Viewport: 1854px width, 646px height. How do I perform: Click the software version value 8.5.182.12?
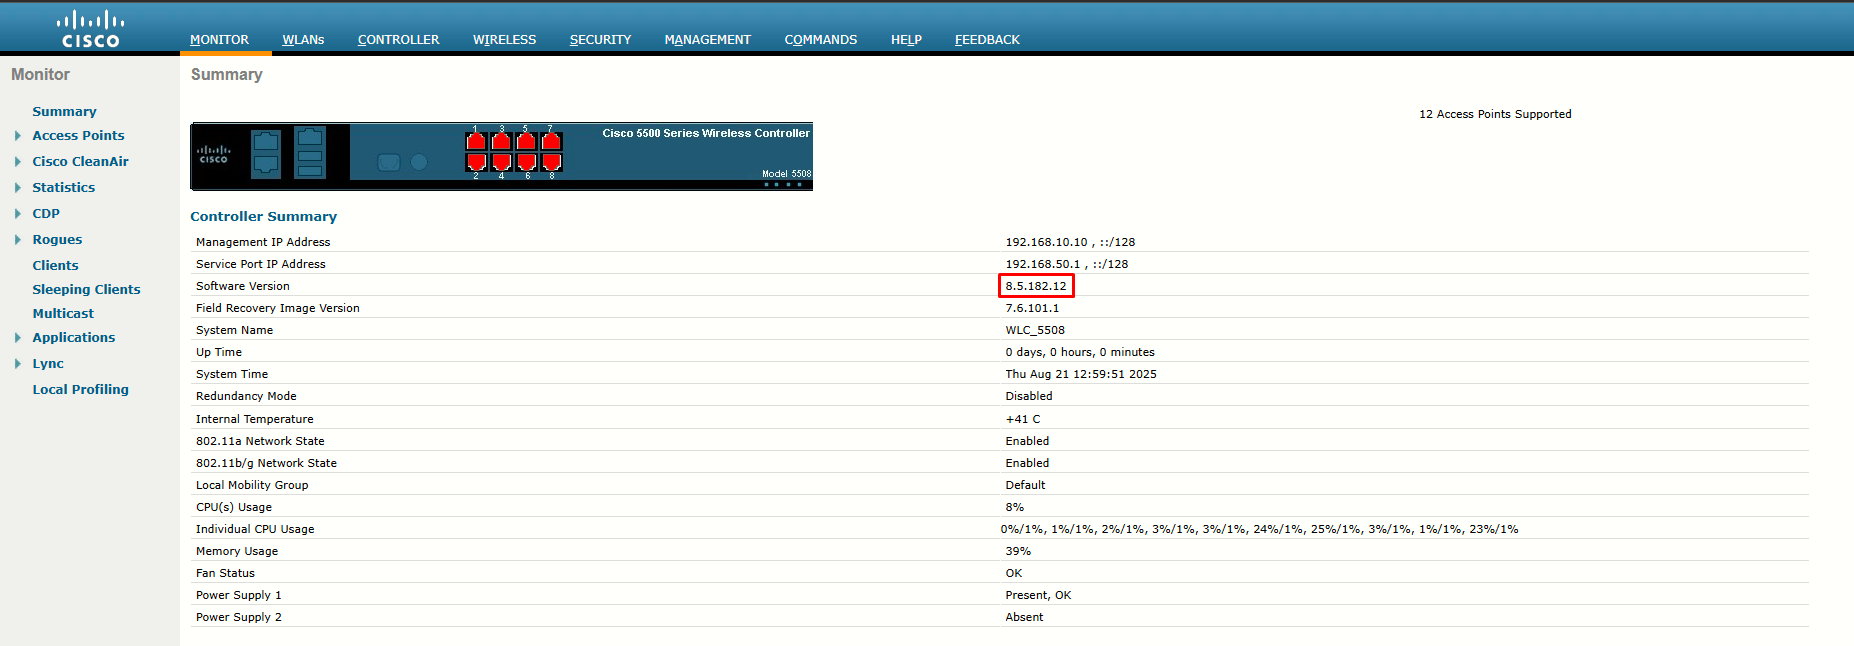[x=1036, y=286]
